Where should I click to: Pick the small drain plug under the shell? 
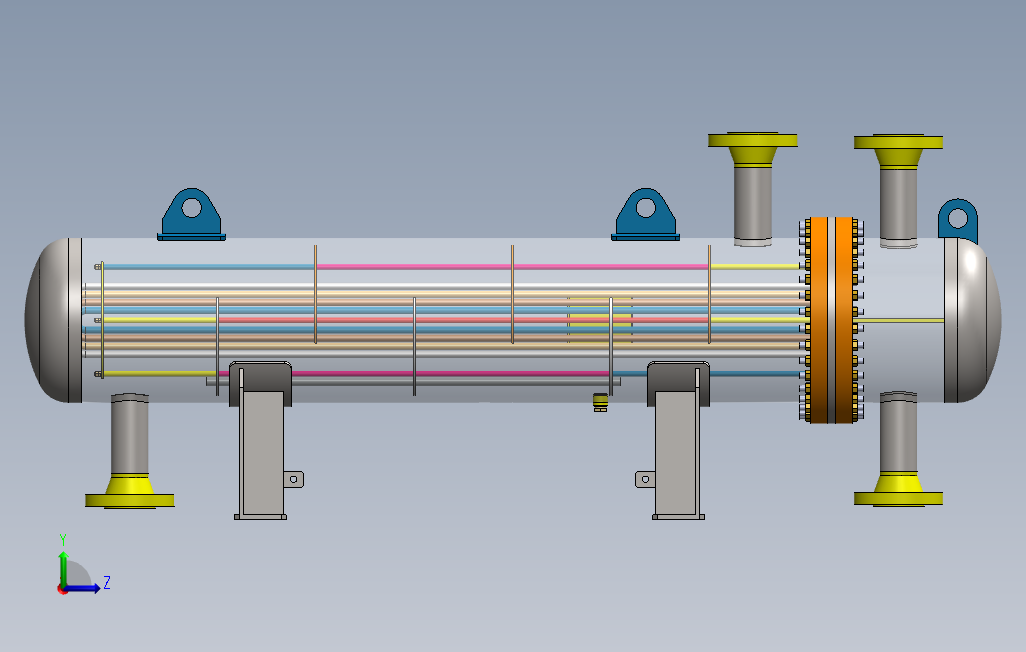[x=600, y=402]
